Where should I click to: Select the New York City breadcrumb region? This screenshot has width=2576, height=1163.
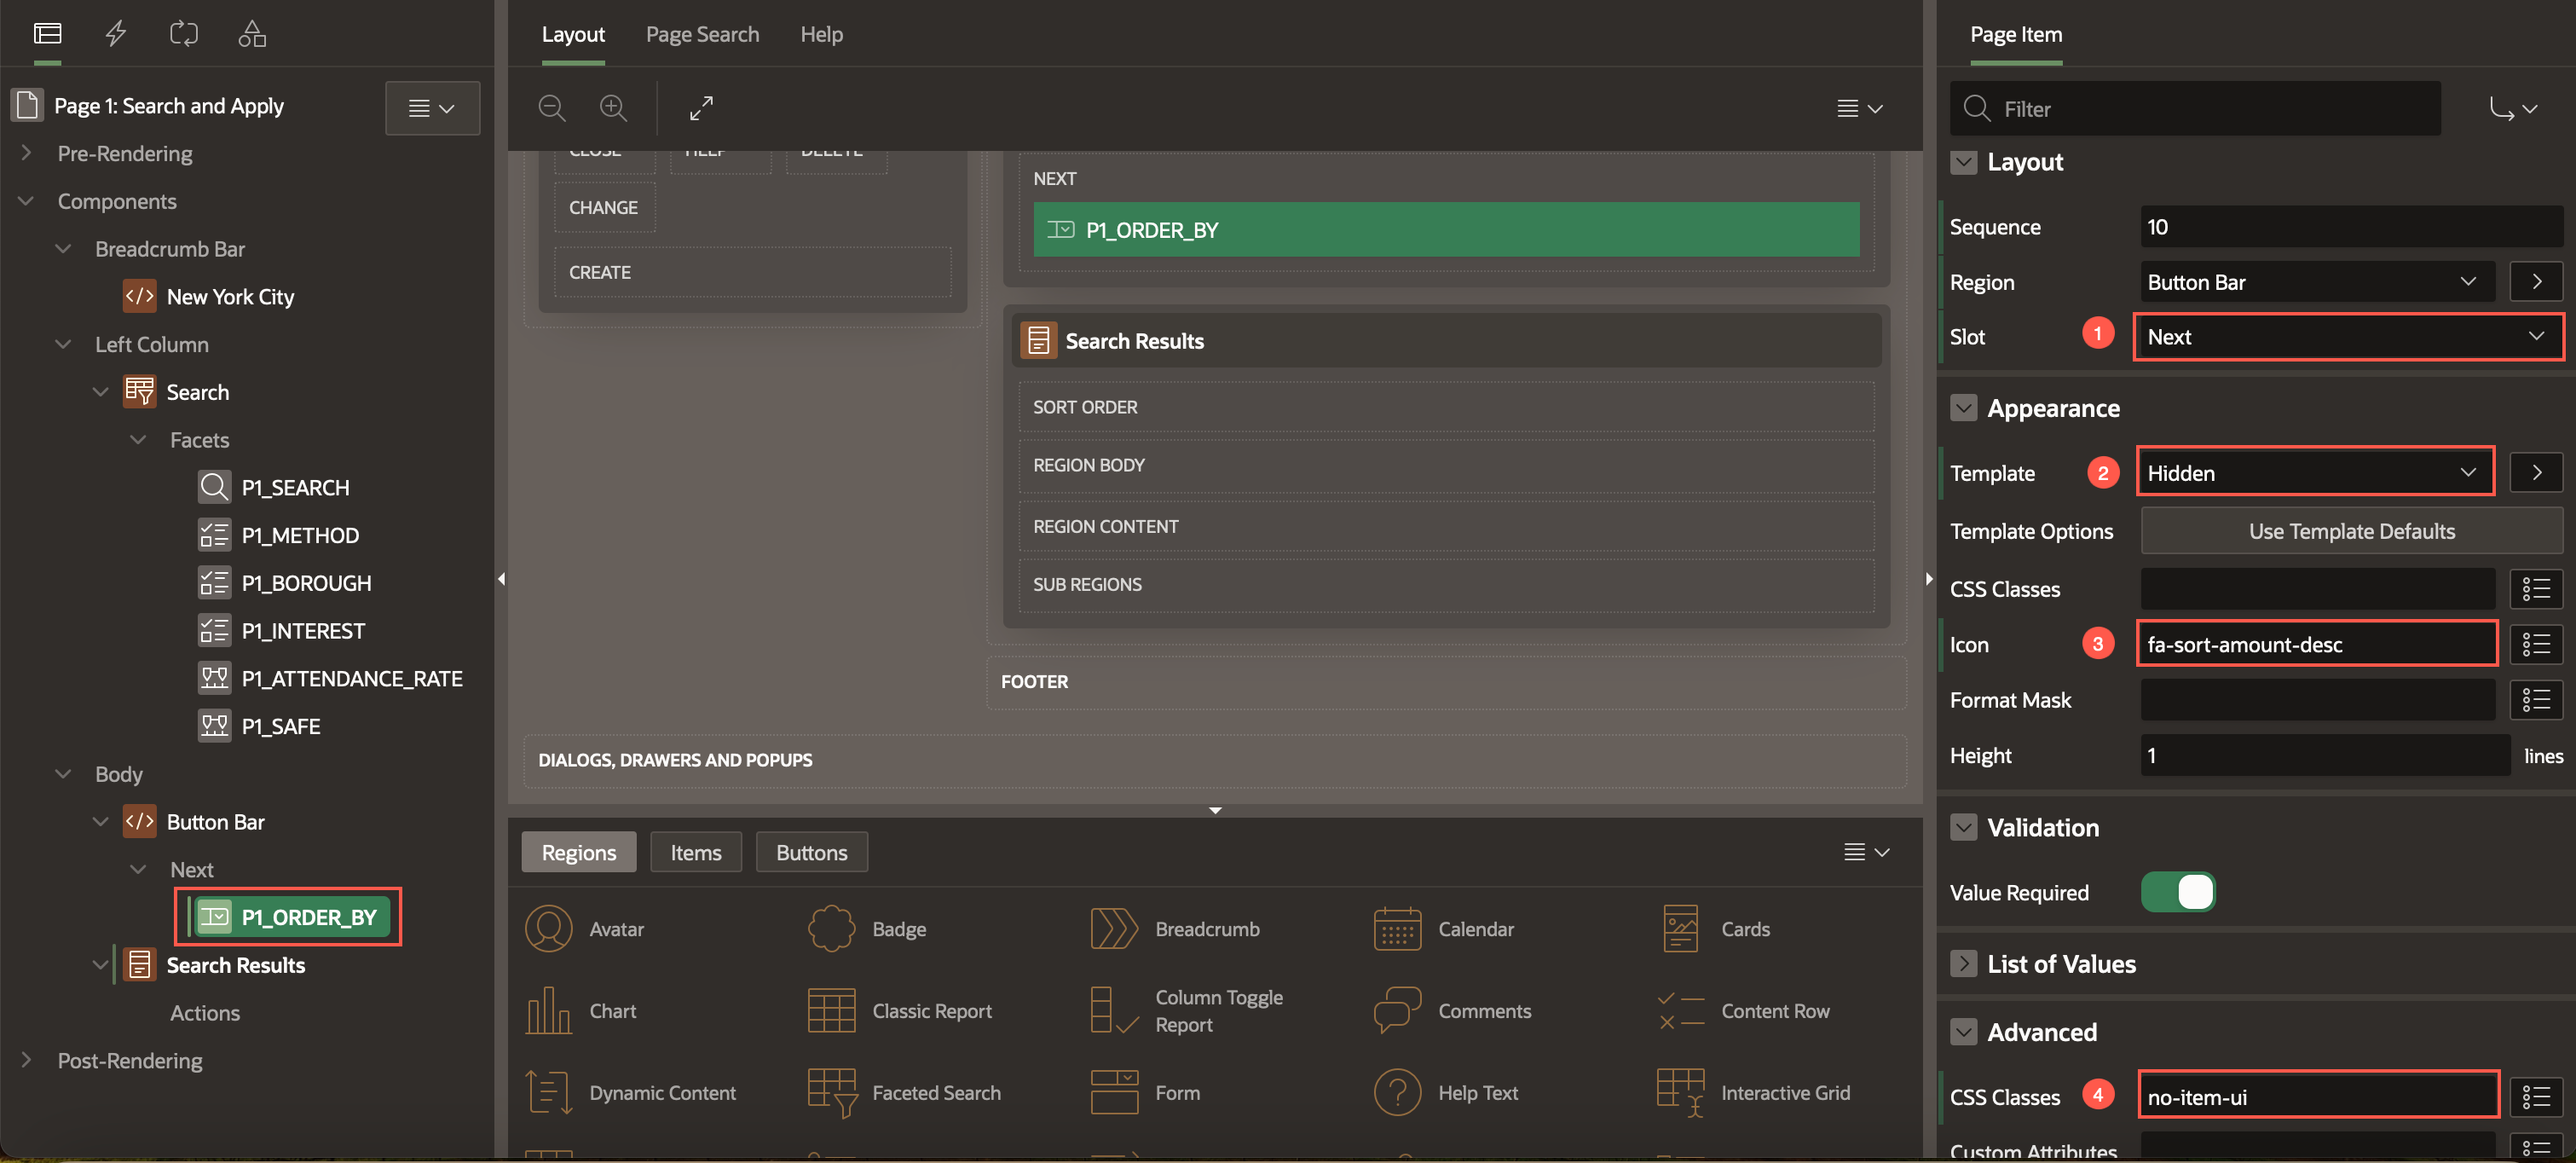[x=209, y=297]
